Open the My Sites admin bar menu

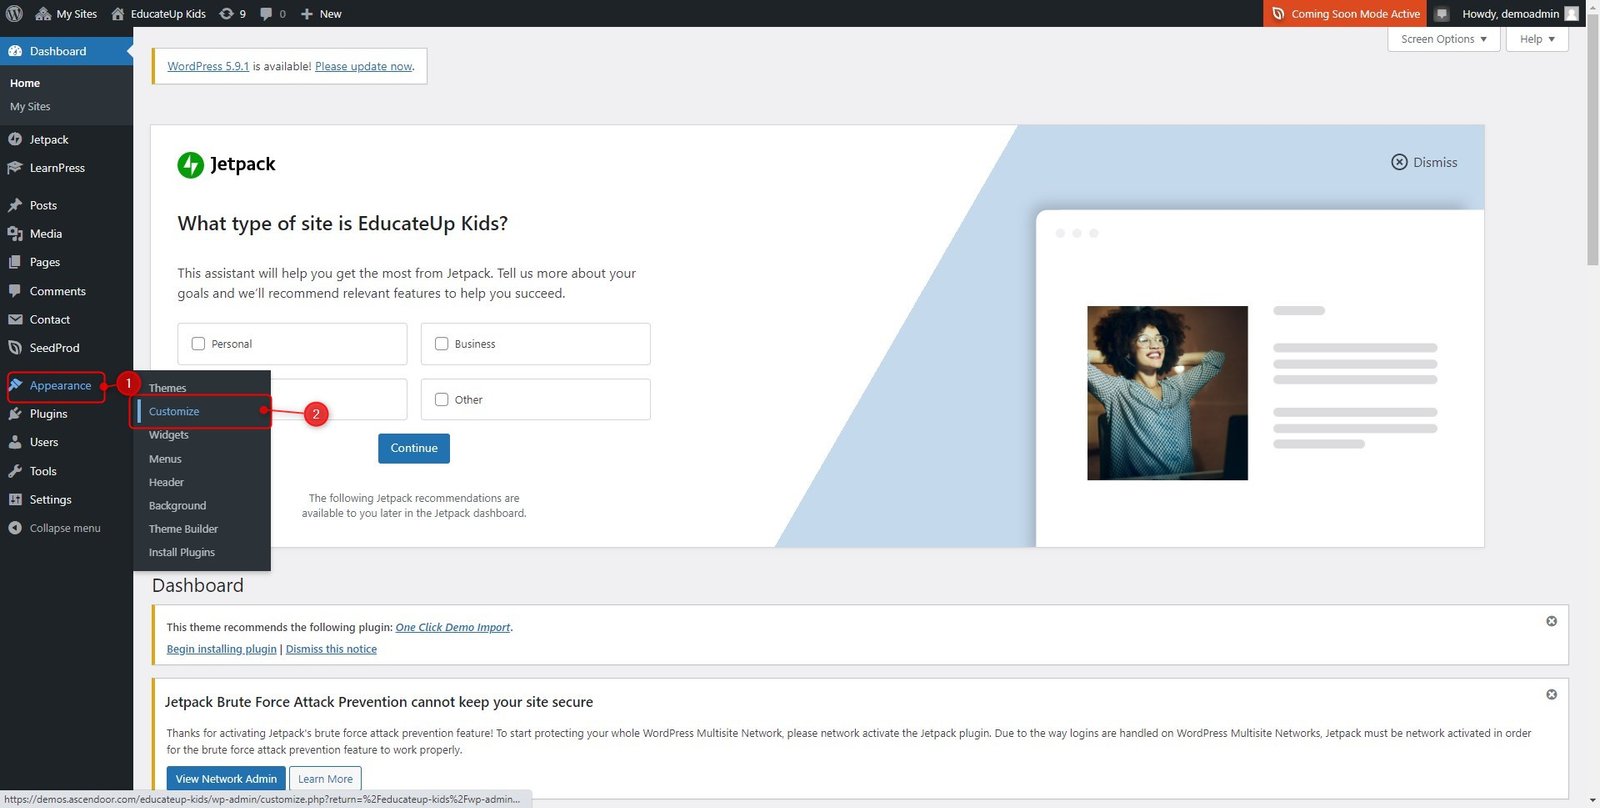(66, 14)
